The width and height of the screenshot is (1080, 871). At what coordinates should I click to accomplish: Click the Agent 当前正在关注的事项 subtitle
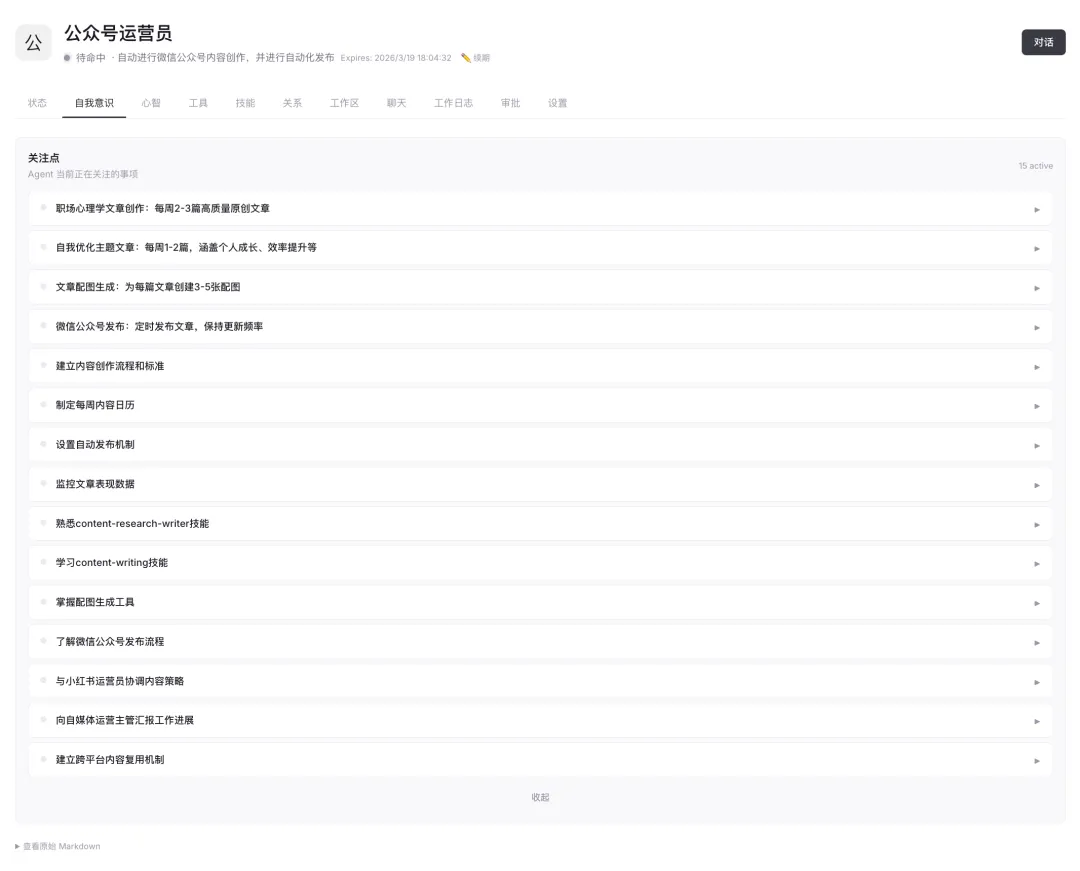pyautogui.click(x=83, y=174)
